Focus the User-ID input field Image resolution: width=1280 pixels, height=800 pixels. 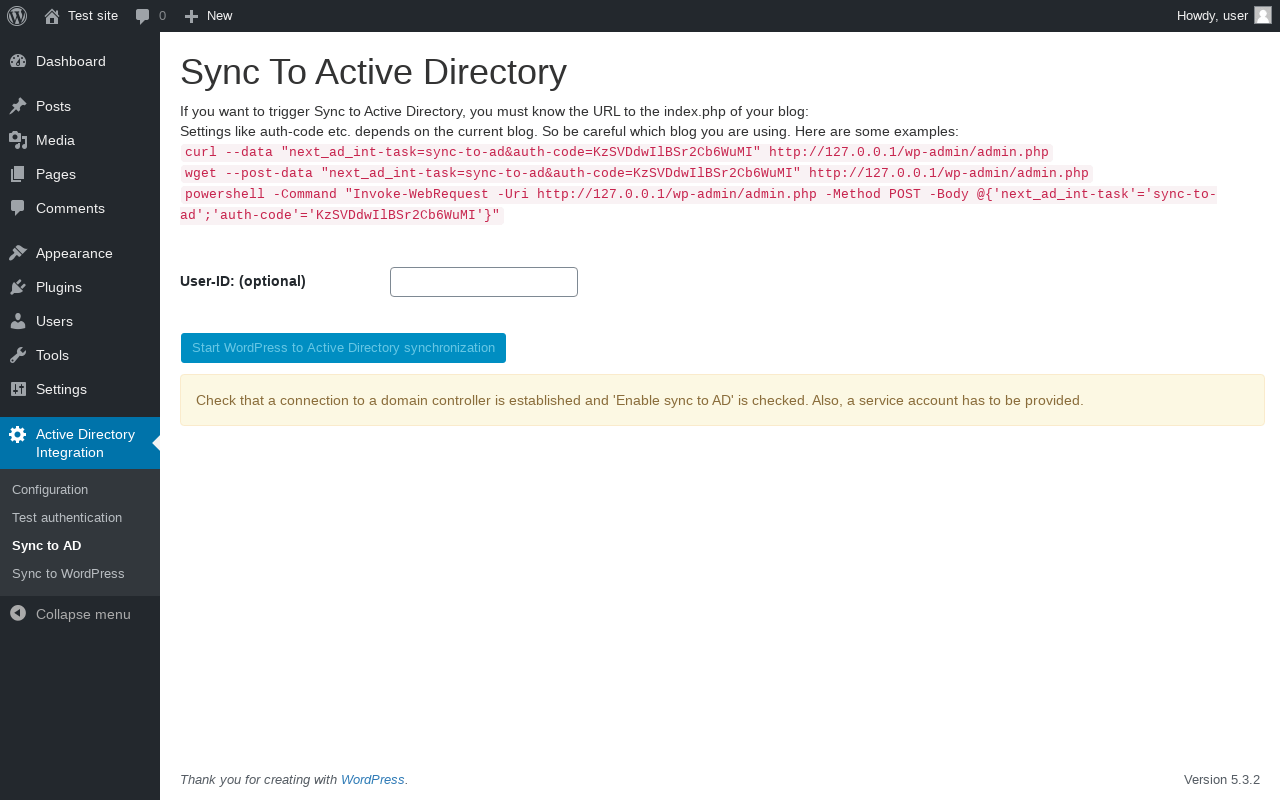tap(484, 282)
